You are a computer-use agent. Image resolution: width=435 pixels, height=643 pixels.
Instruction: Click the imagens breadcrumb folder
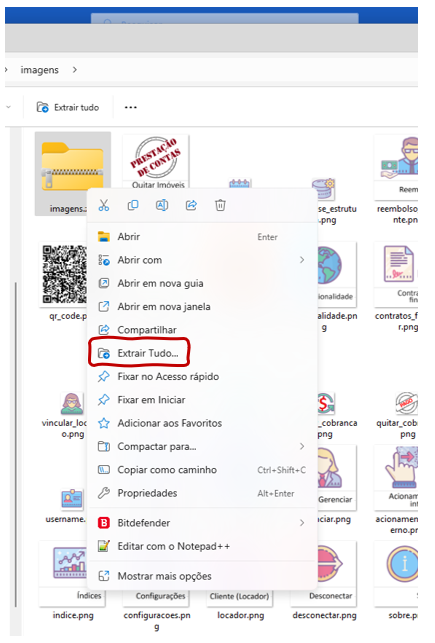coord(40,70)
